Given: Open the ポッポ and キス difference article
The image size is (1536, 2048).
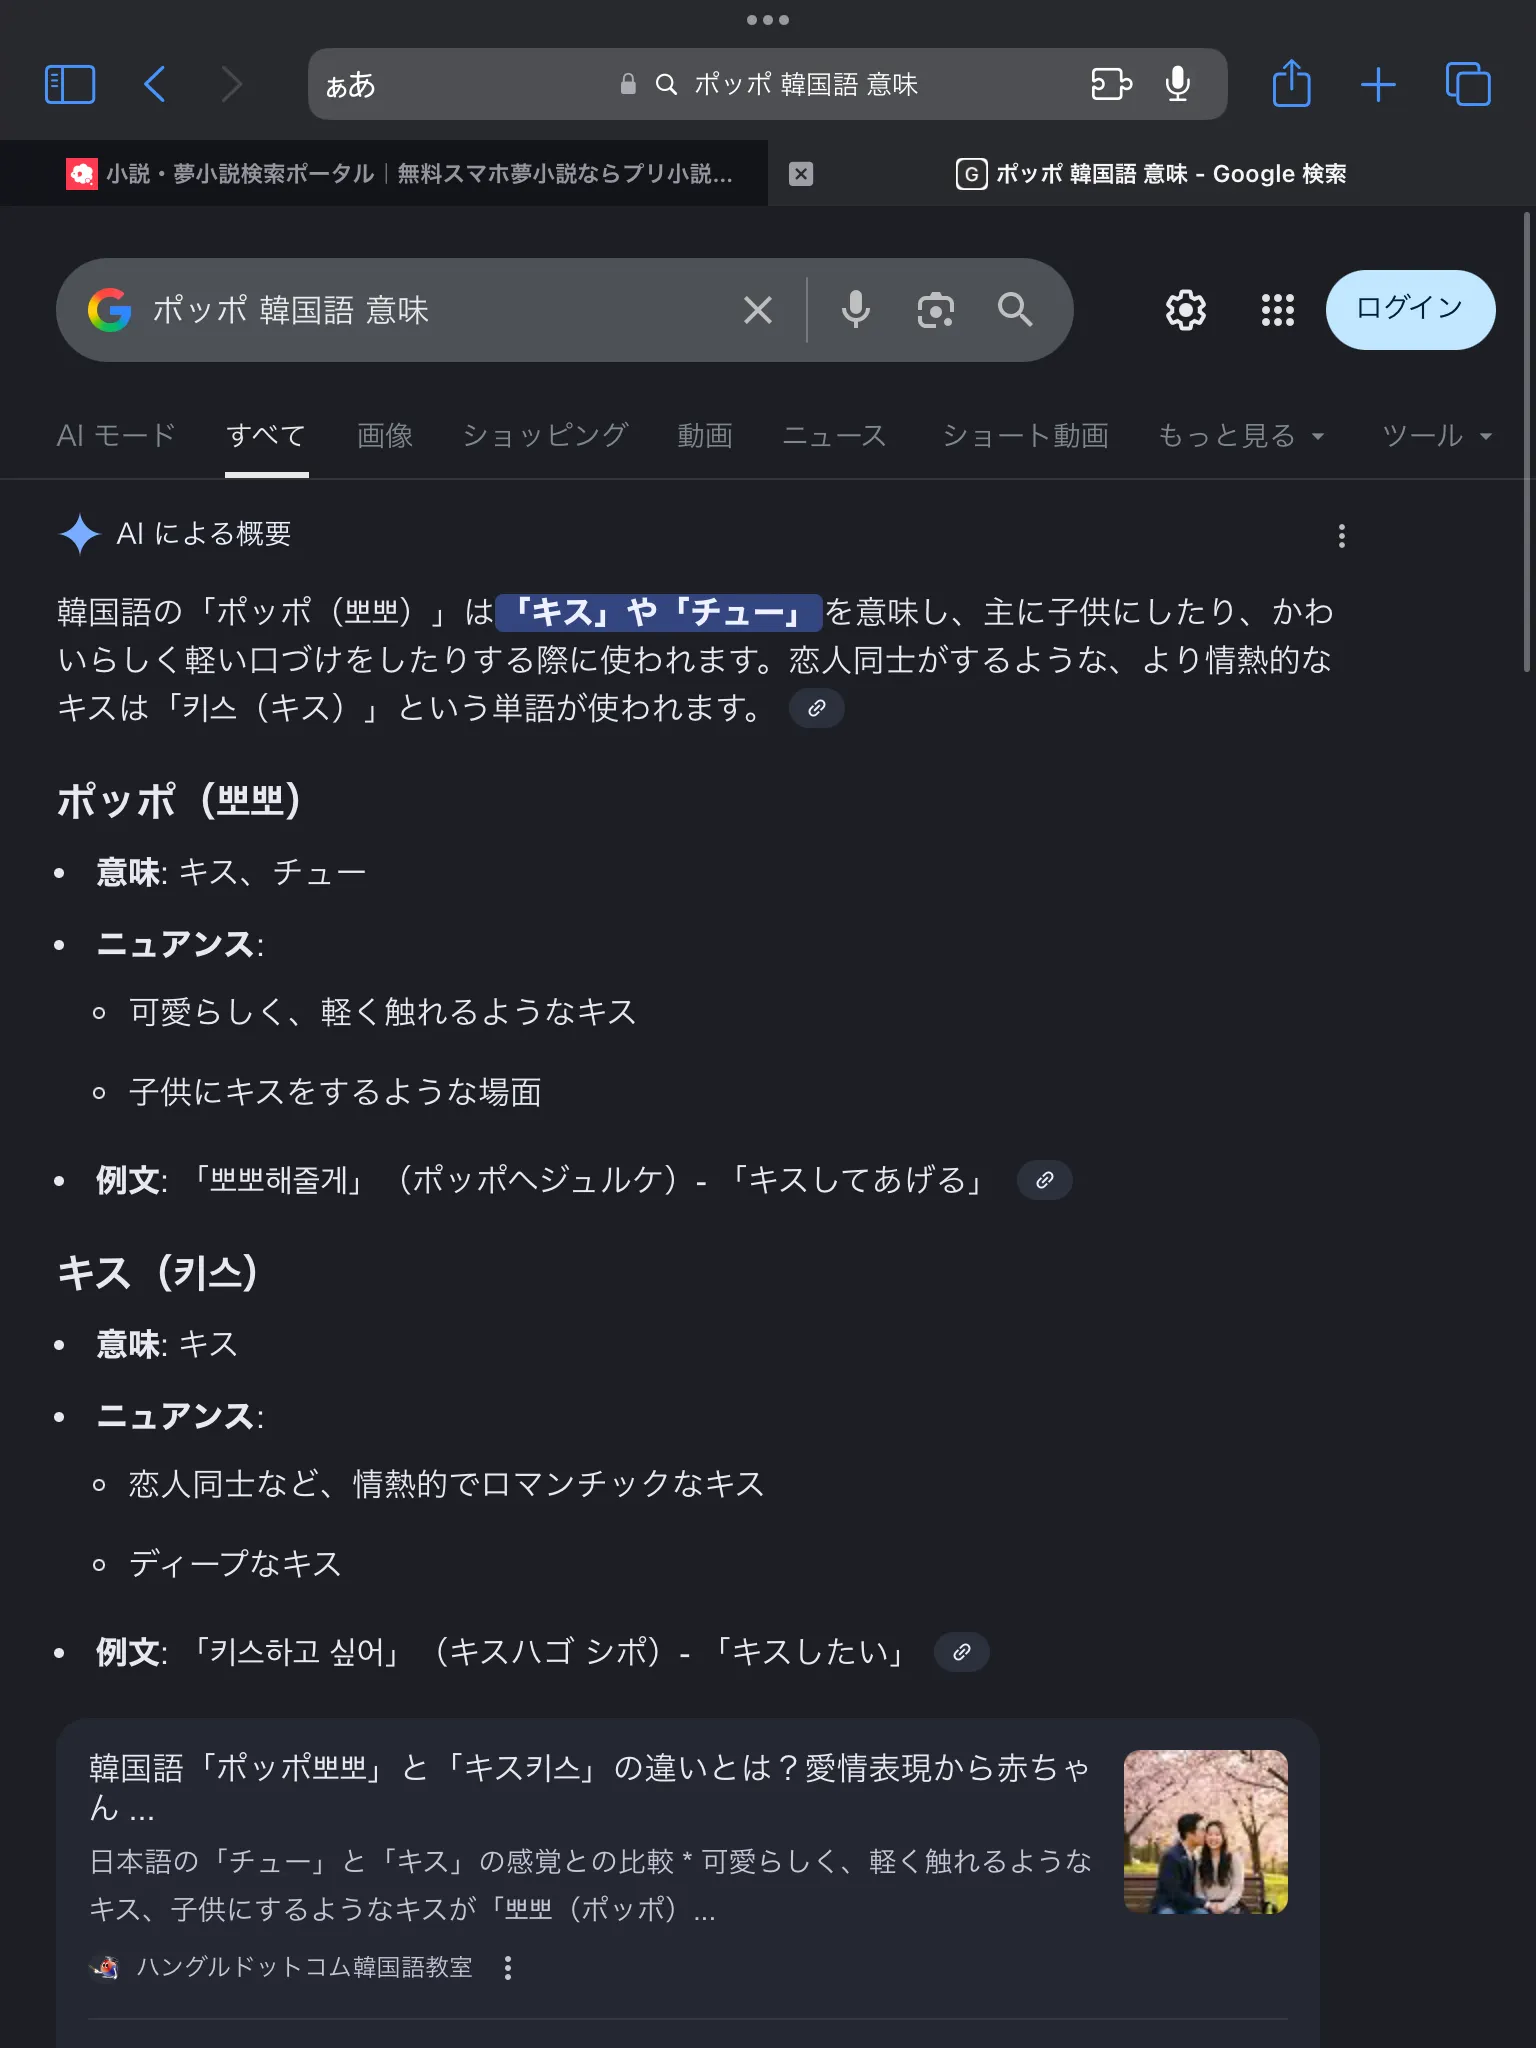Looking at the screenshot, I should (x=590, y=1787).
